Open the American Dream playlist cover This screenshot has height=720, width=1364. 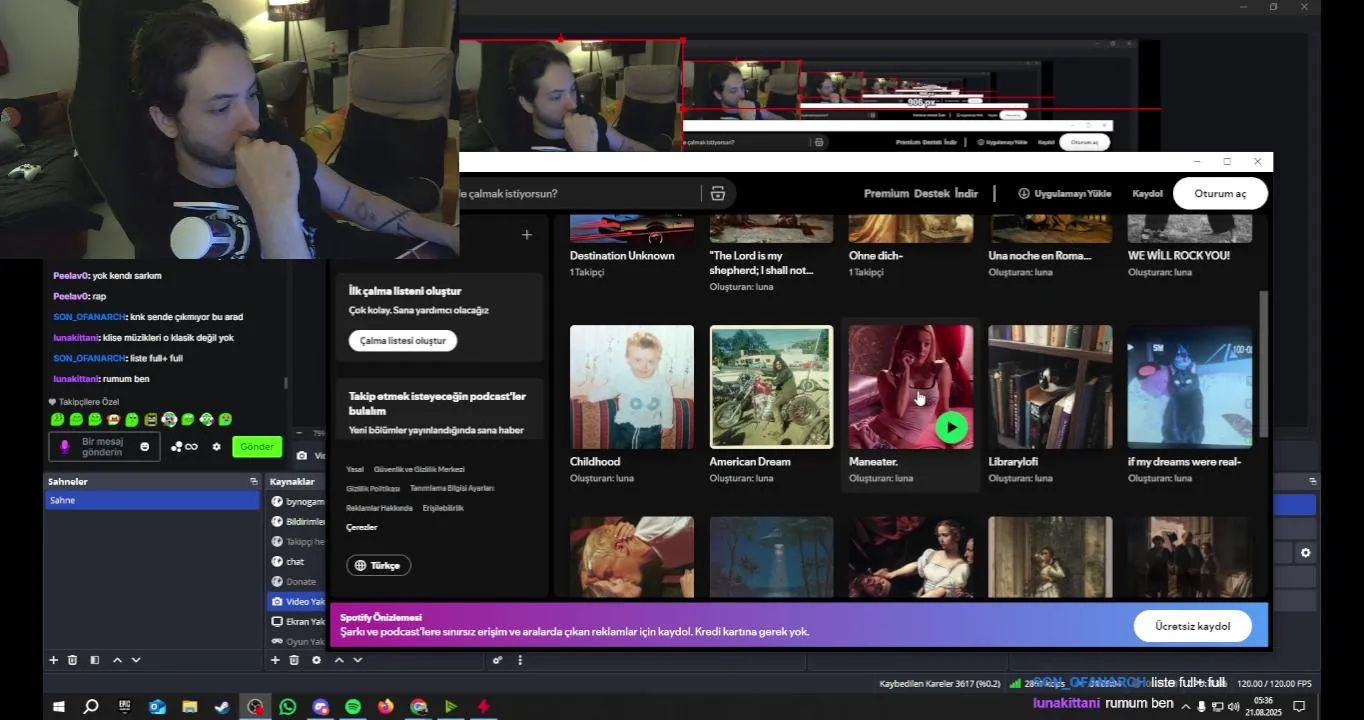tap(771, 387)
